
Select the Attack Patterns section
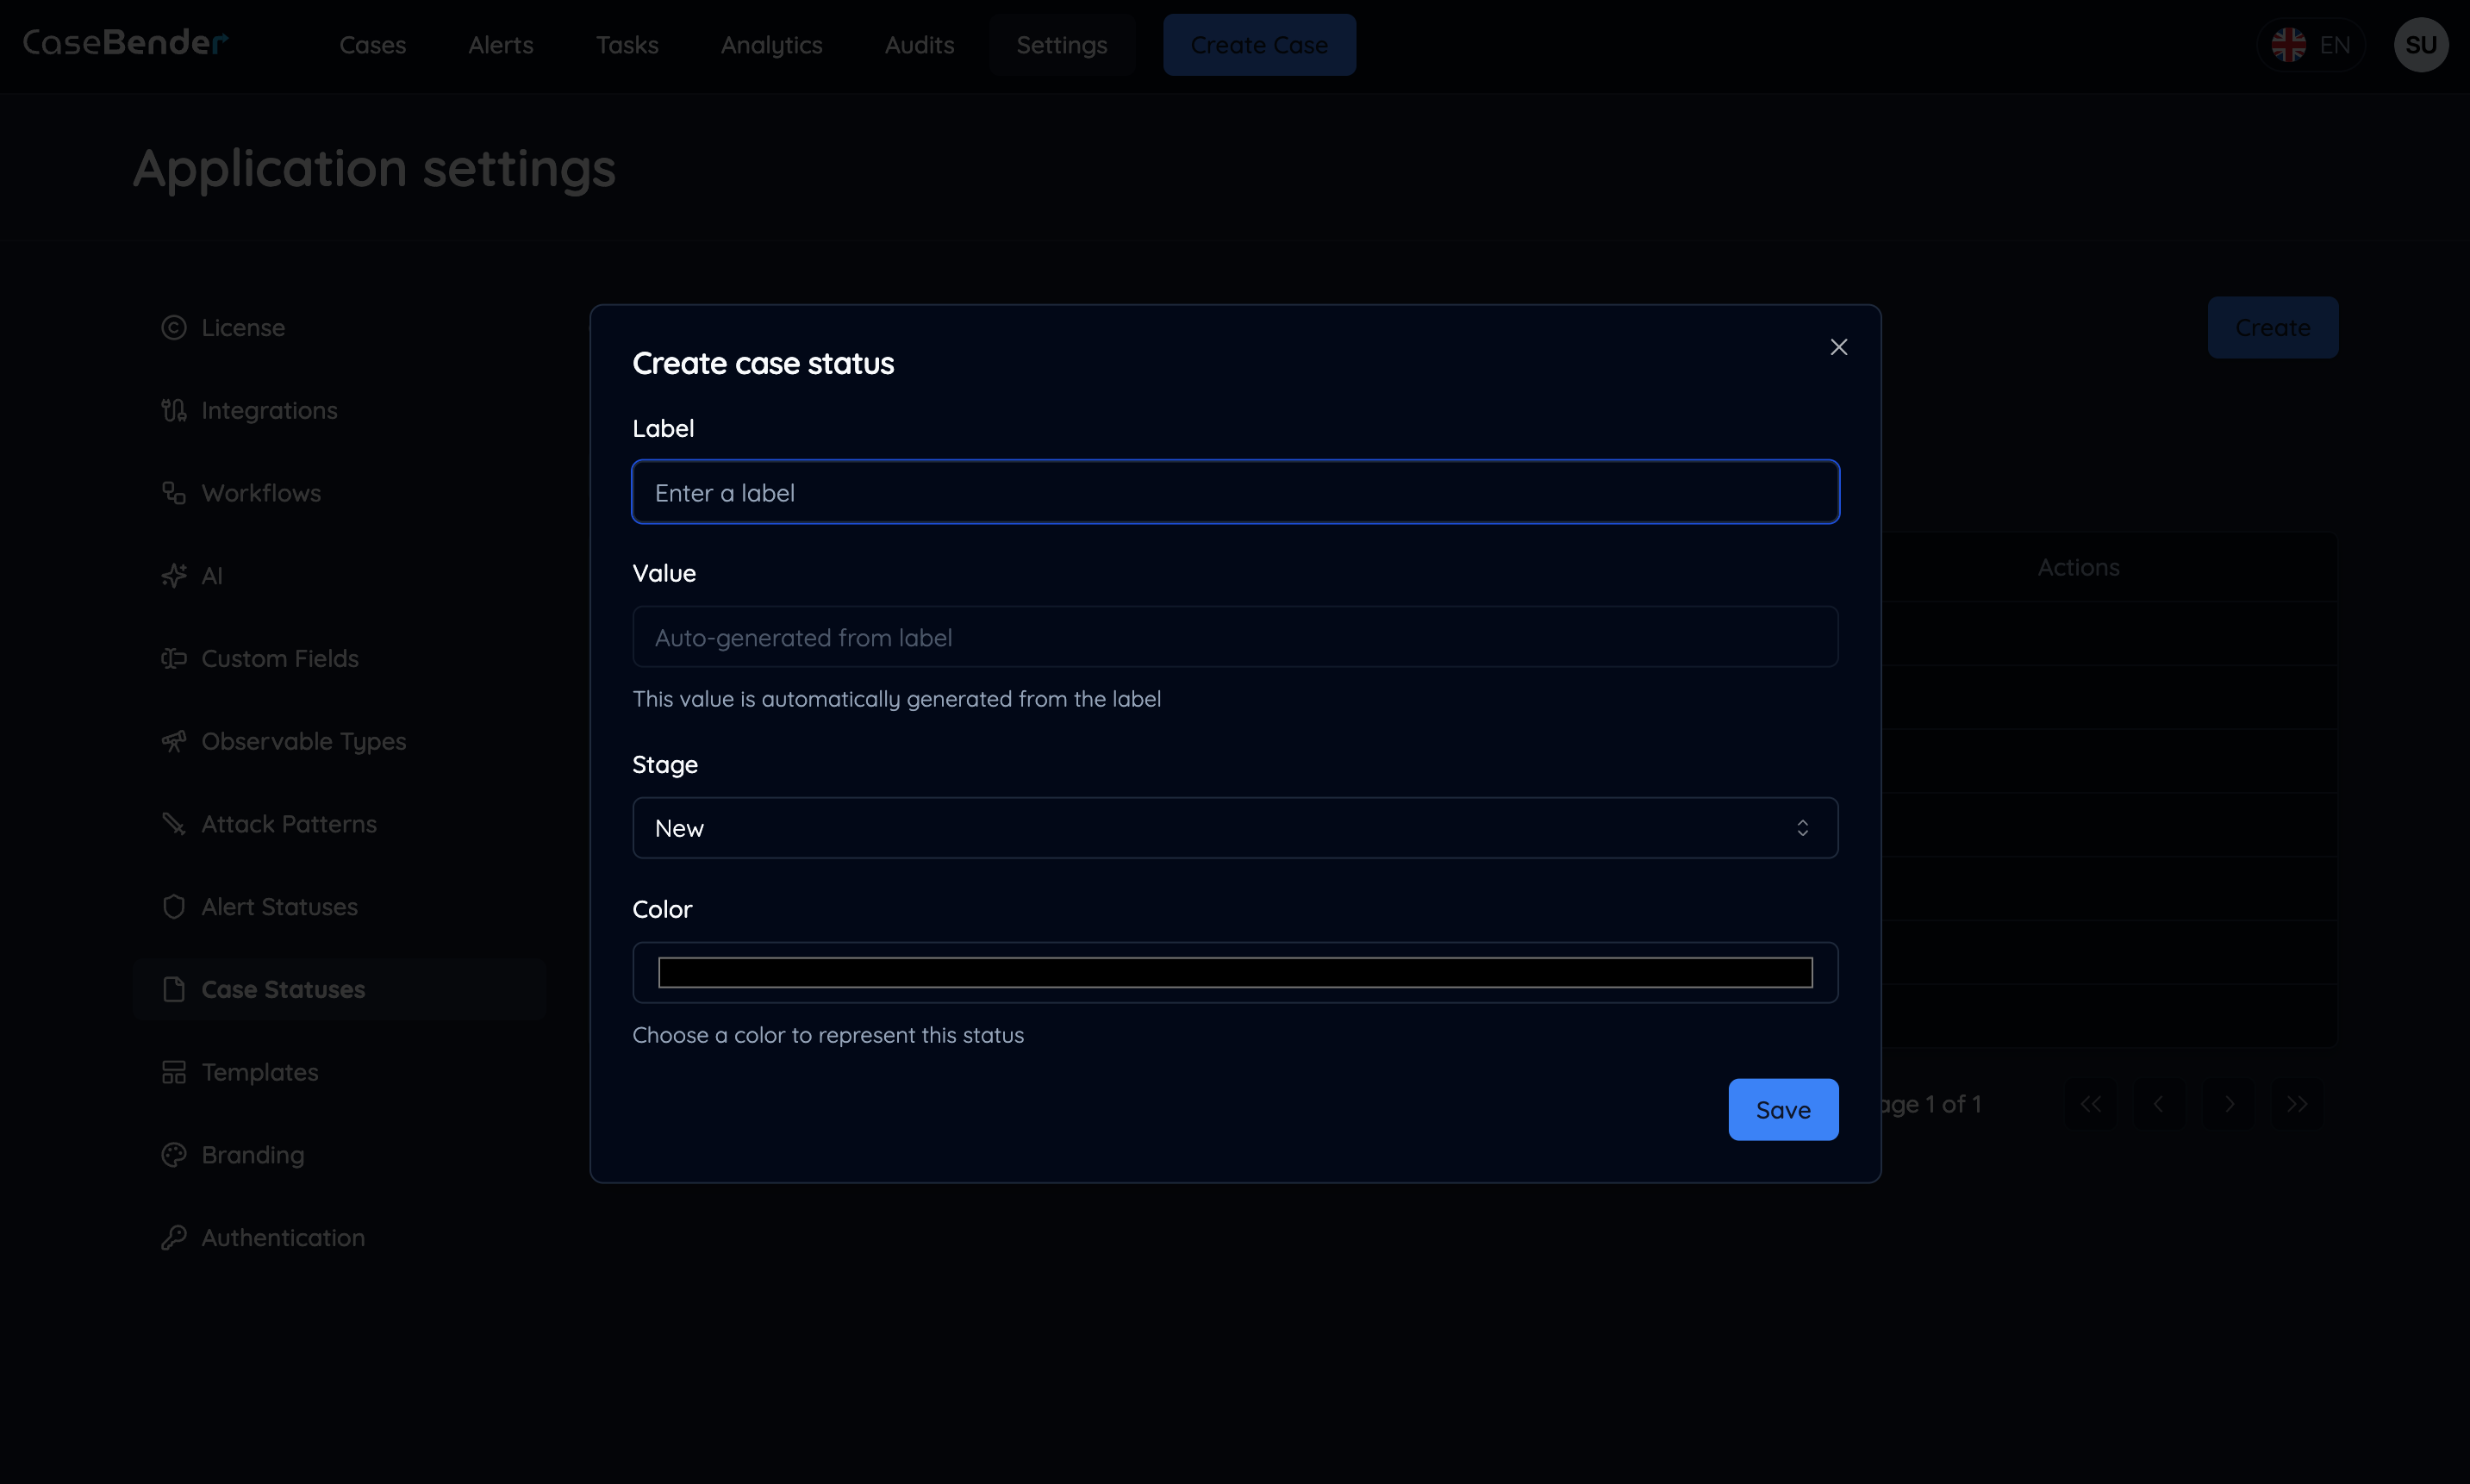coord(288,824)
